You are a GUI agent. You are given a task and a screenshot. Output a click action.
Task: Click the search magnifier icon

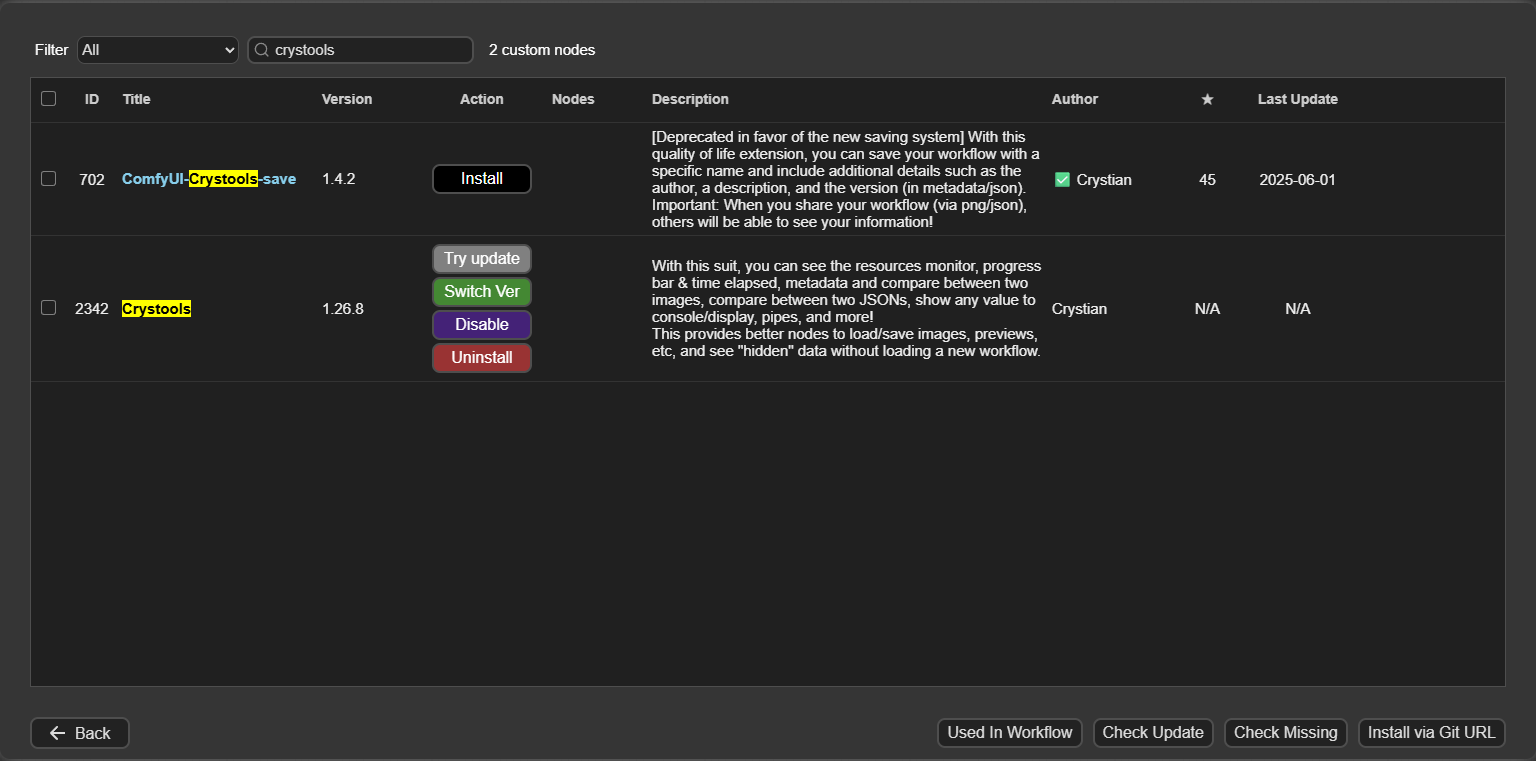(x=262, y=50)
